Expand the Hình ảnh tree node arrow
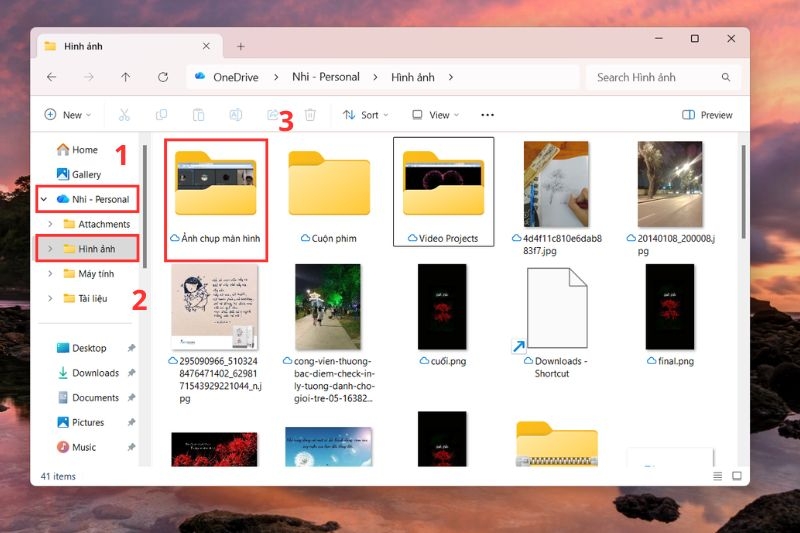800x533 pixels. click(x=50, y=248)
